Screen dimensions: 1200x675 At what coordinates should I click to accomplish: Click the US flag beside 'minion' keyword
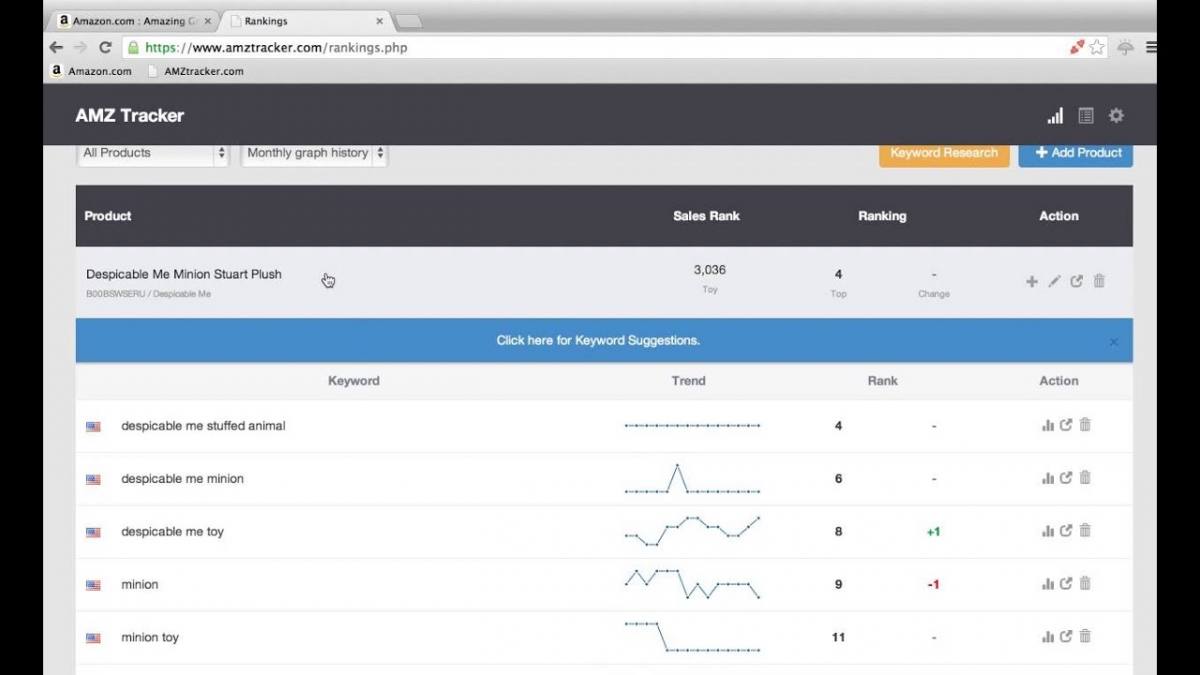click(x=93, y=584)
